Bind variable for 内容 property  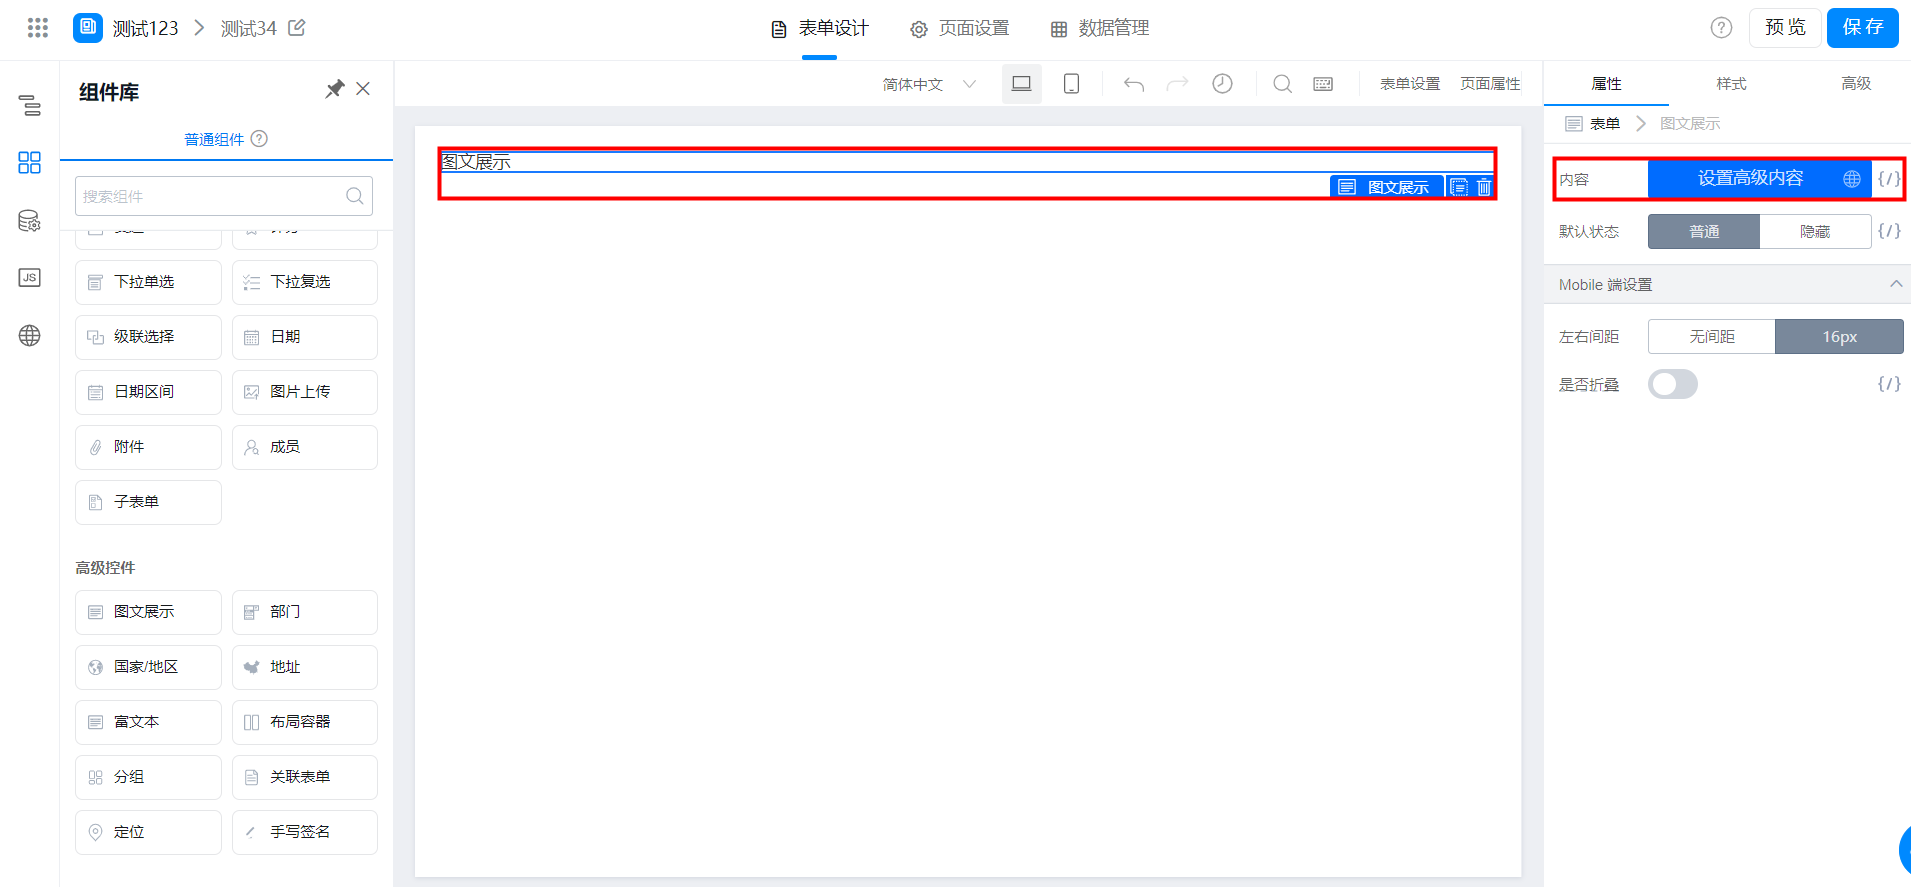click(x=1889, y=179)
